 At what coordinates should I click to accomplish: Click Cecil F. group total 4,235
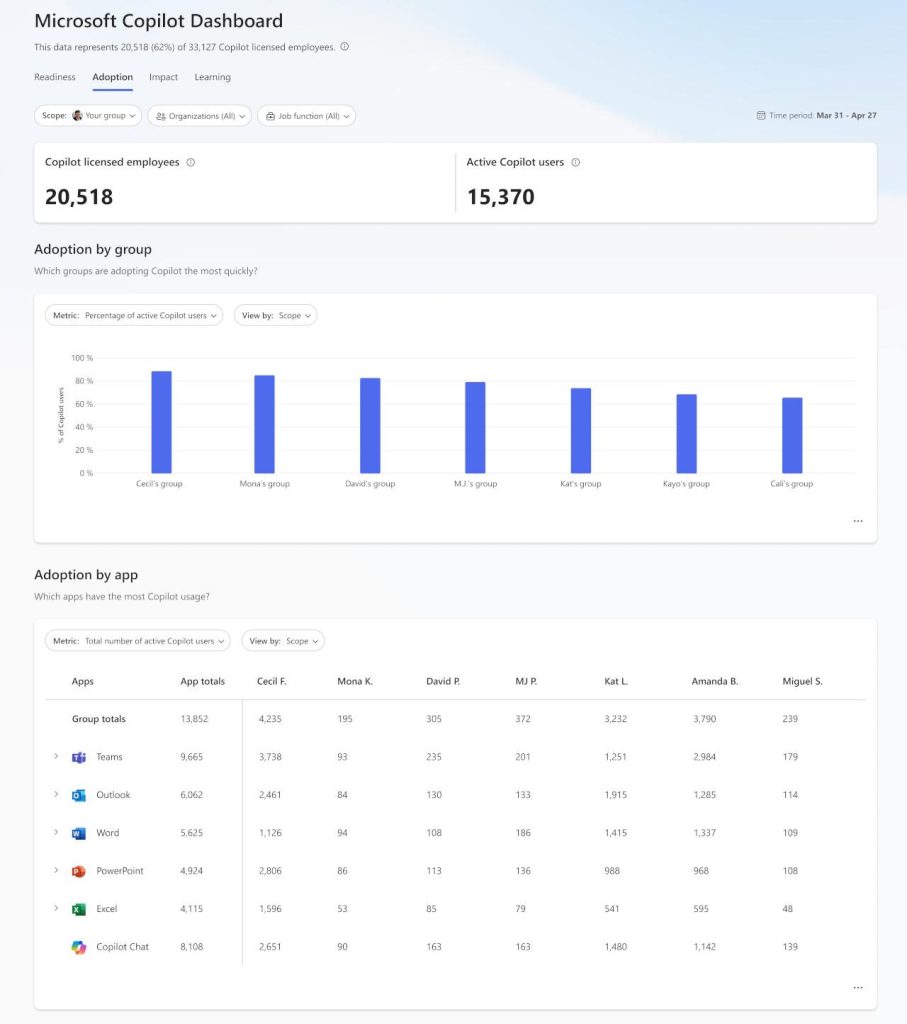click(x=270, y=719)
